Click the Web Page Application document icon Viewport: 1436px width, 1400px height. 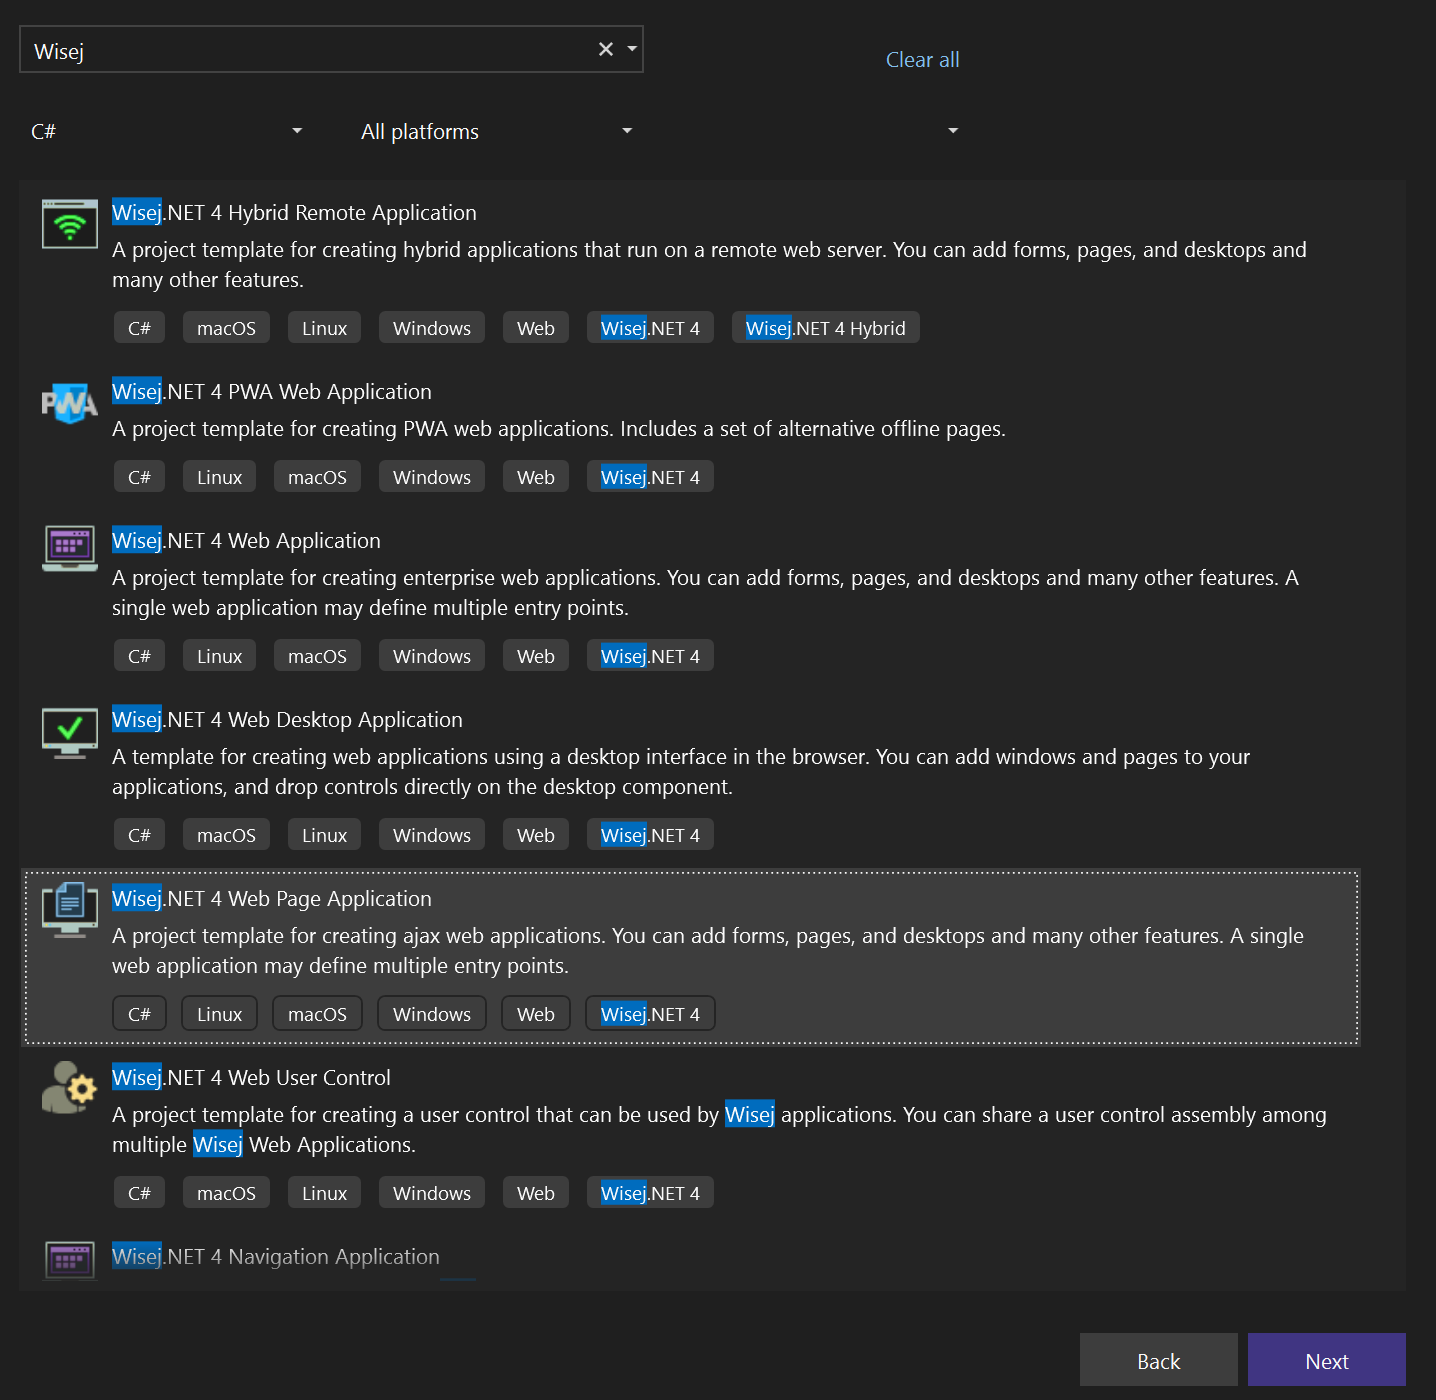point(69,909)
